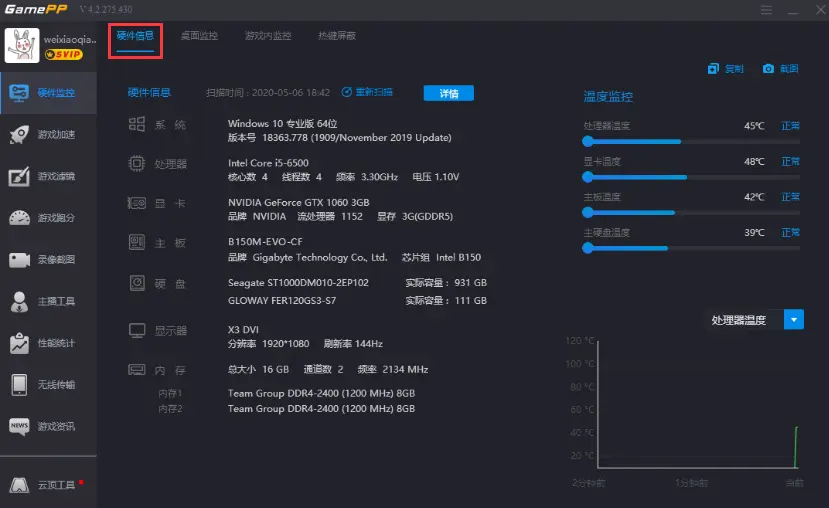Open 无线传输 phone icon in sidebar

click(20, 385)
